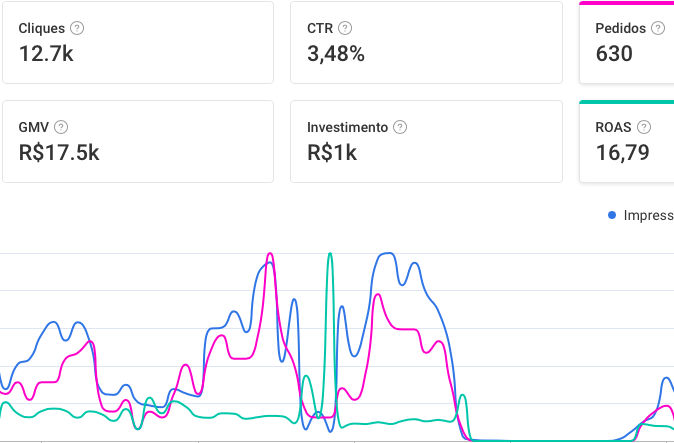Show the GMV help icon explanation
This screenshot has height=443, width=674.
coord(61,127)
